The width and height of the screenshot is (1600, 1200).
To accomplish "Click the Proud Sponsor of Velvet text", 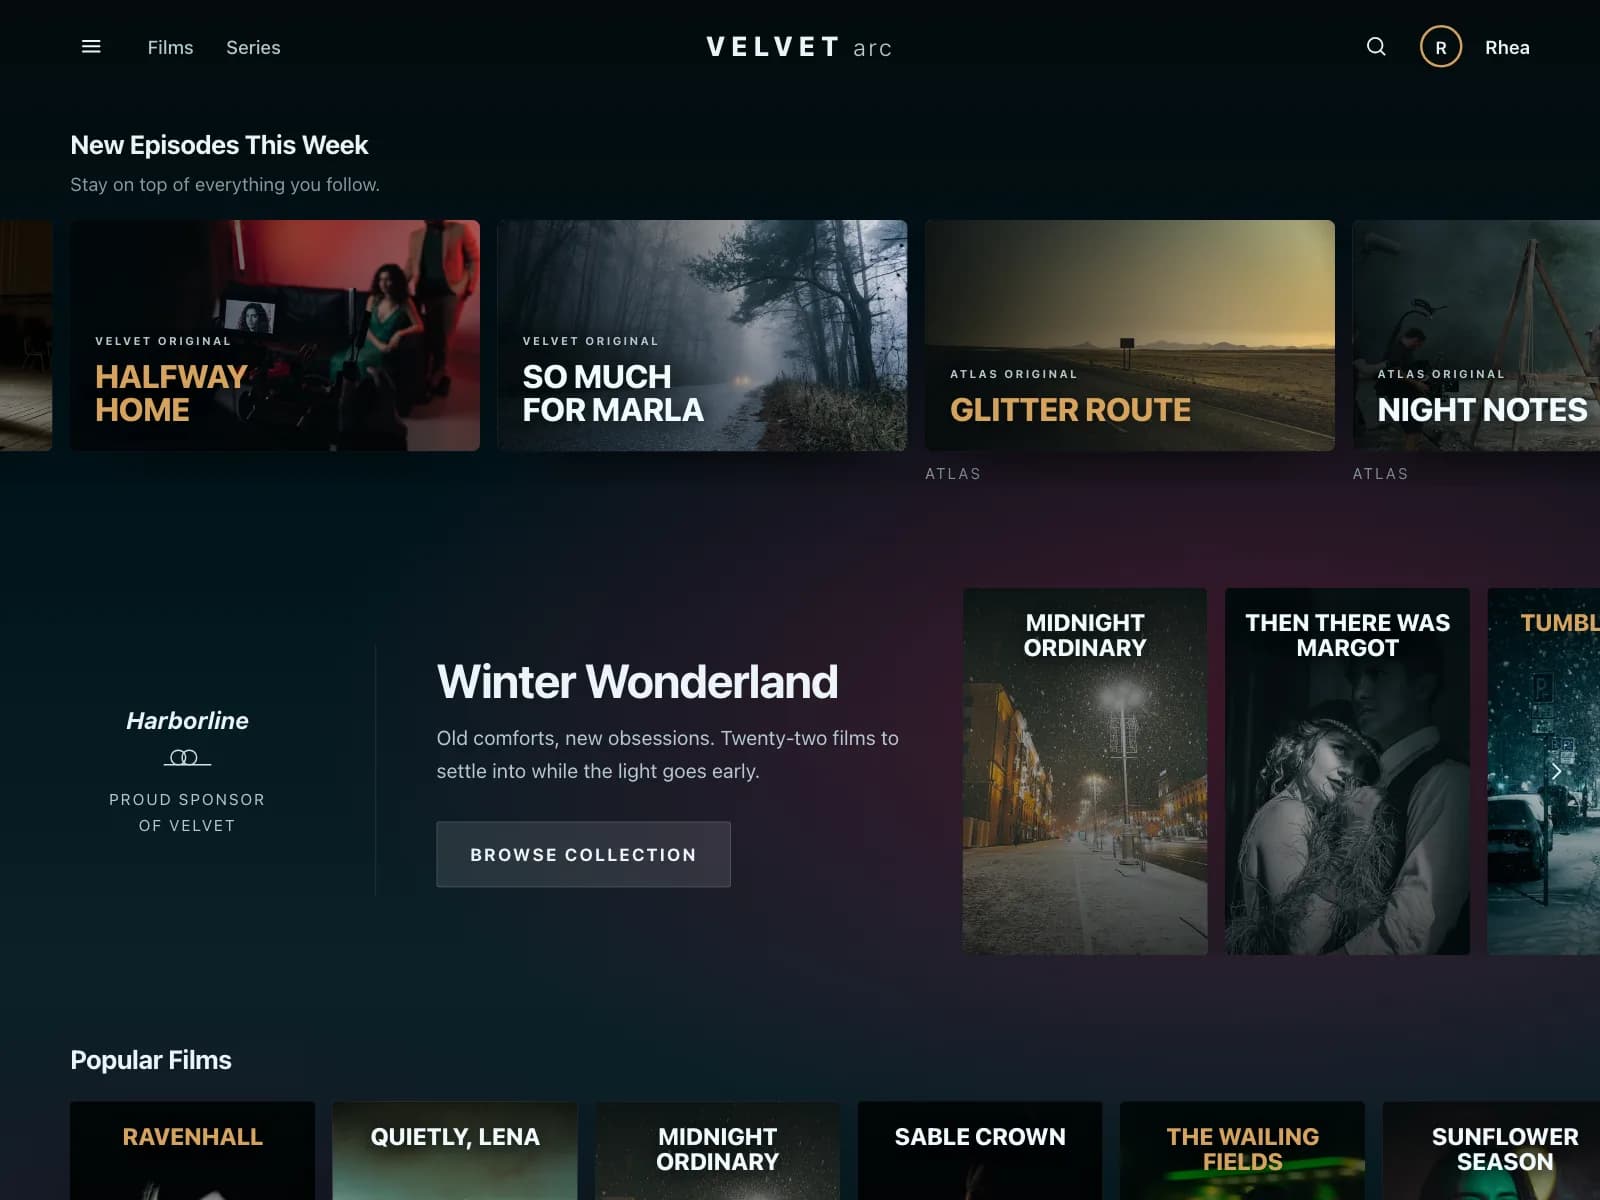I will point(187,812).
